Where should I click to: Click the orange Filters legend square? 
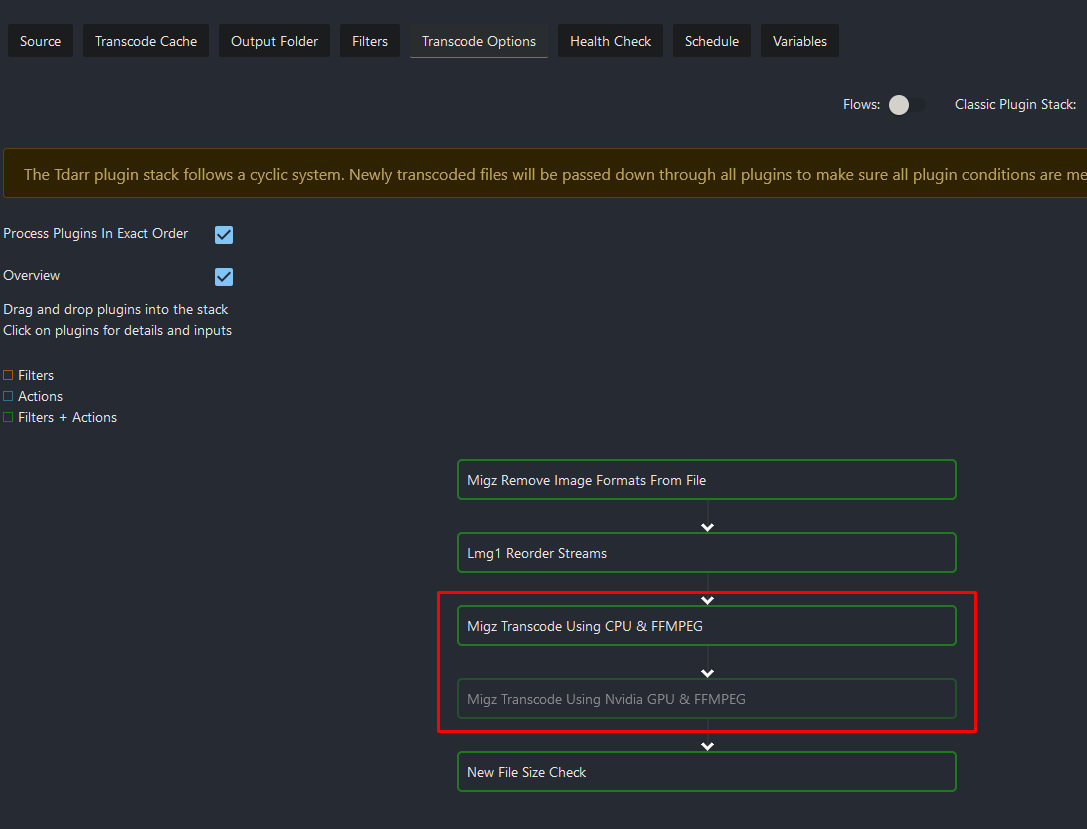tap(8, 376)
